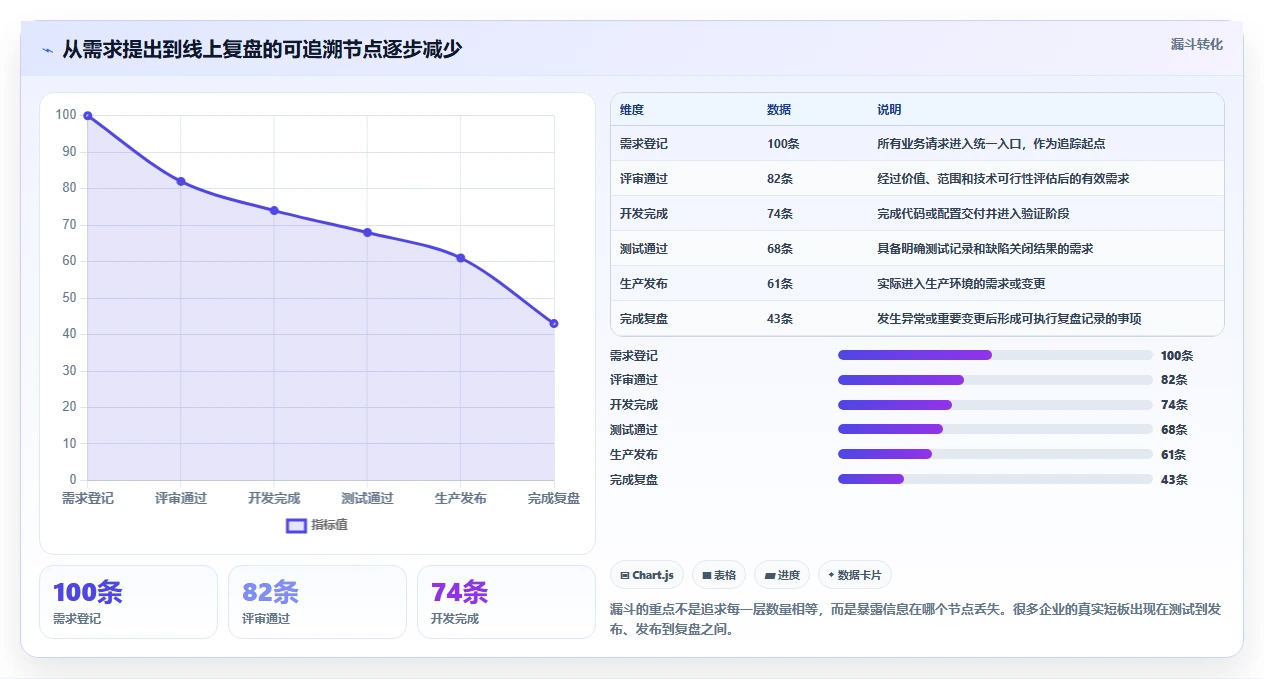Viewport: 1264px width, 679px height.
Task: Click the 68 data point for 测试通过
Action: 367,232
